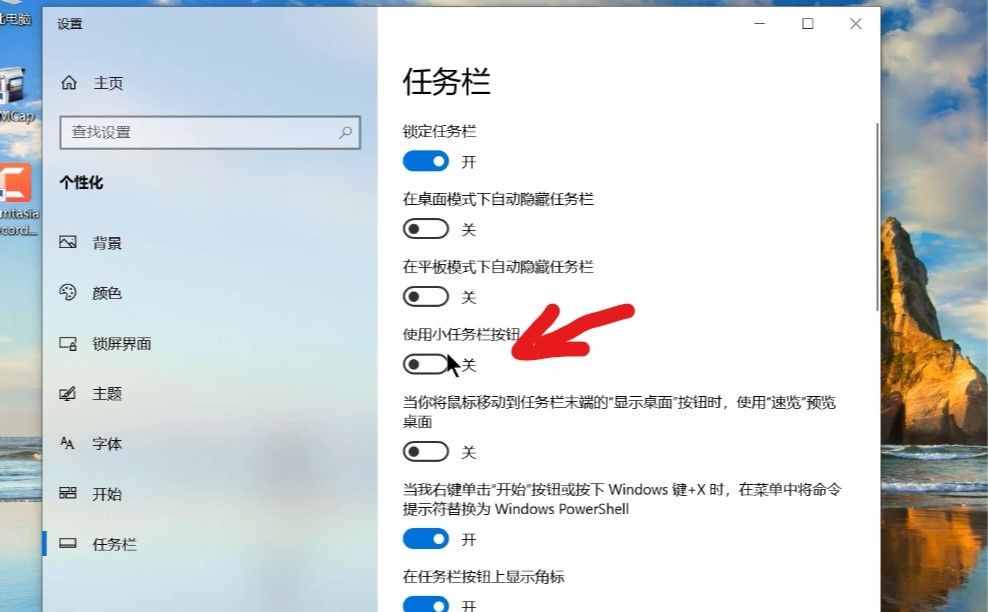Toggle 在任务栏按钮上显示角标 switch
The height and width of the screenshot is (612, 988).
pos(426,604)
